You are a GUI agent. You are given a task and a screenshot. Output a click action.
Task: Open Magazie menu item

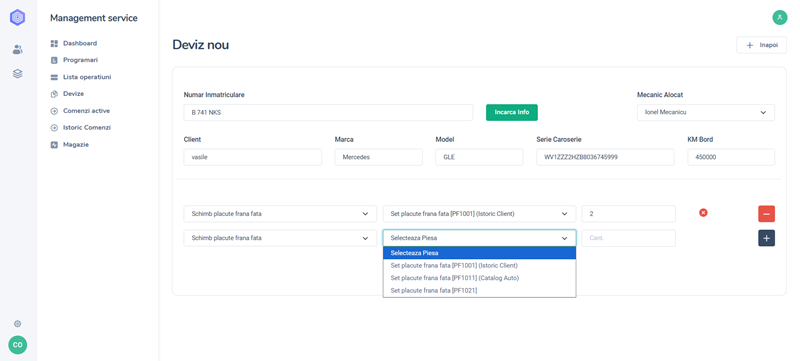76,145
